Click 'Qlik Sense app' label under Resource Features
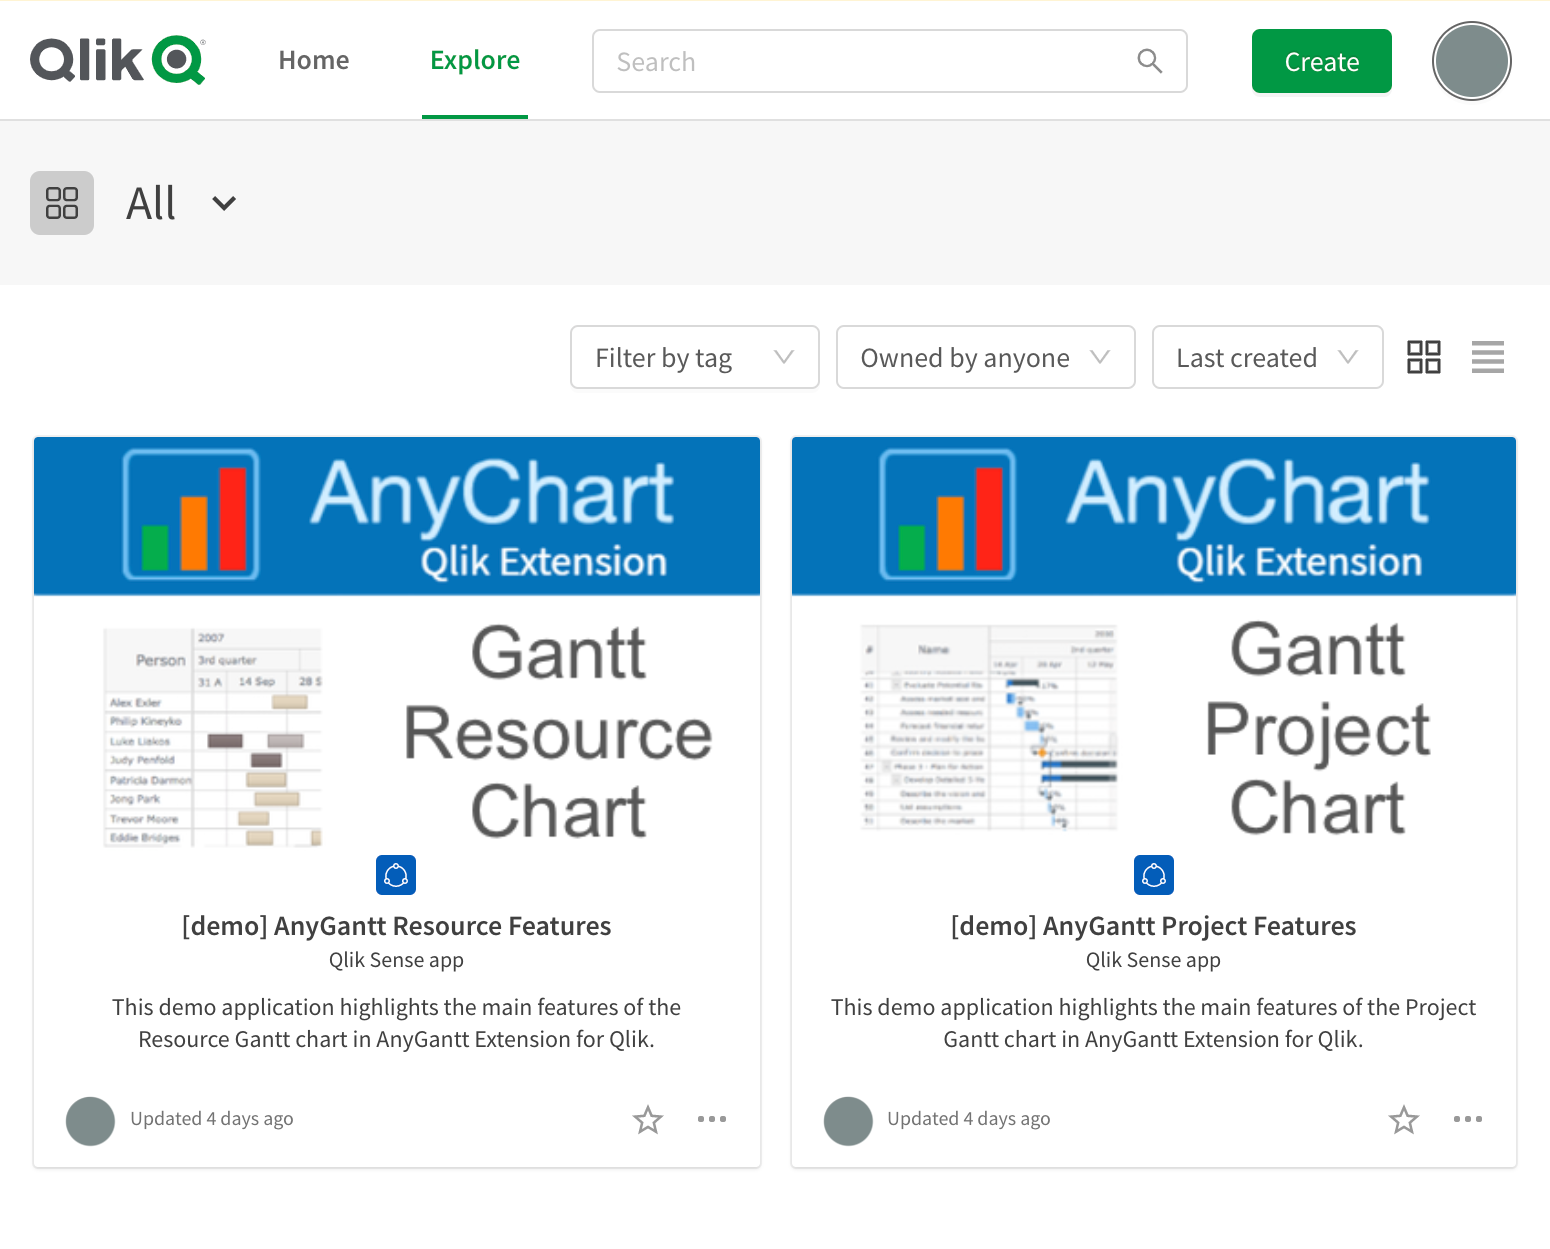 click(396, 960)
